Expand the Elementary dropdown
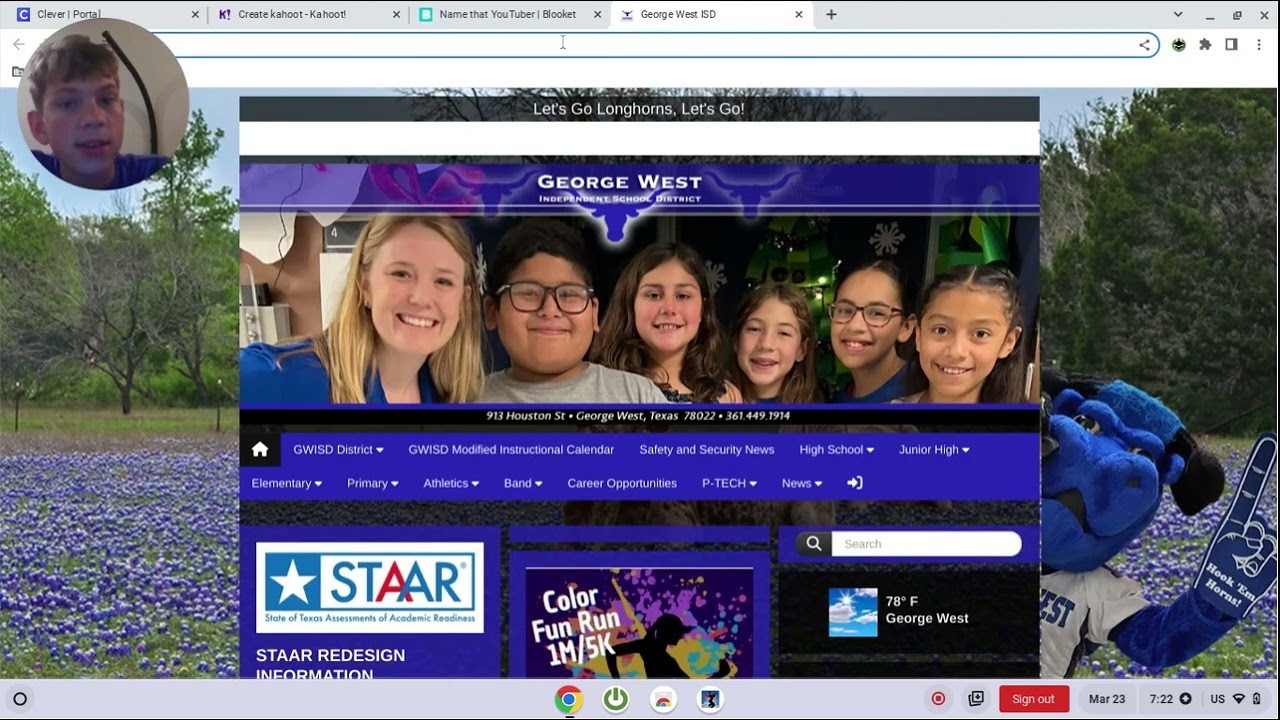The width and height of the screenshot is (1280, 720). click(287, 483)
